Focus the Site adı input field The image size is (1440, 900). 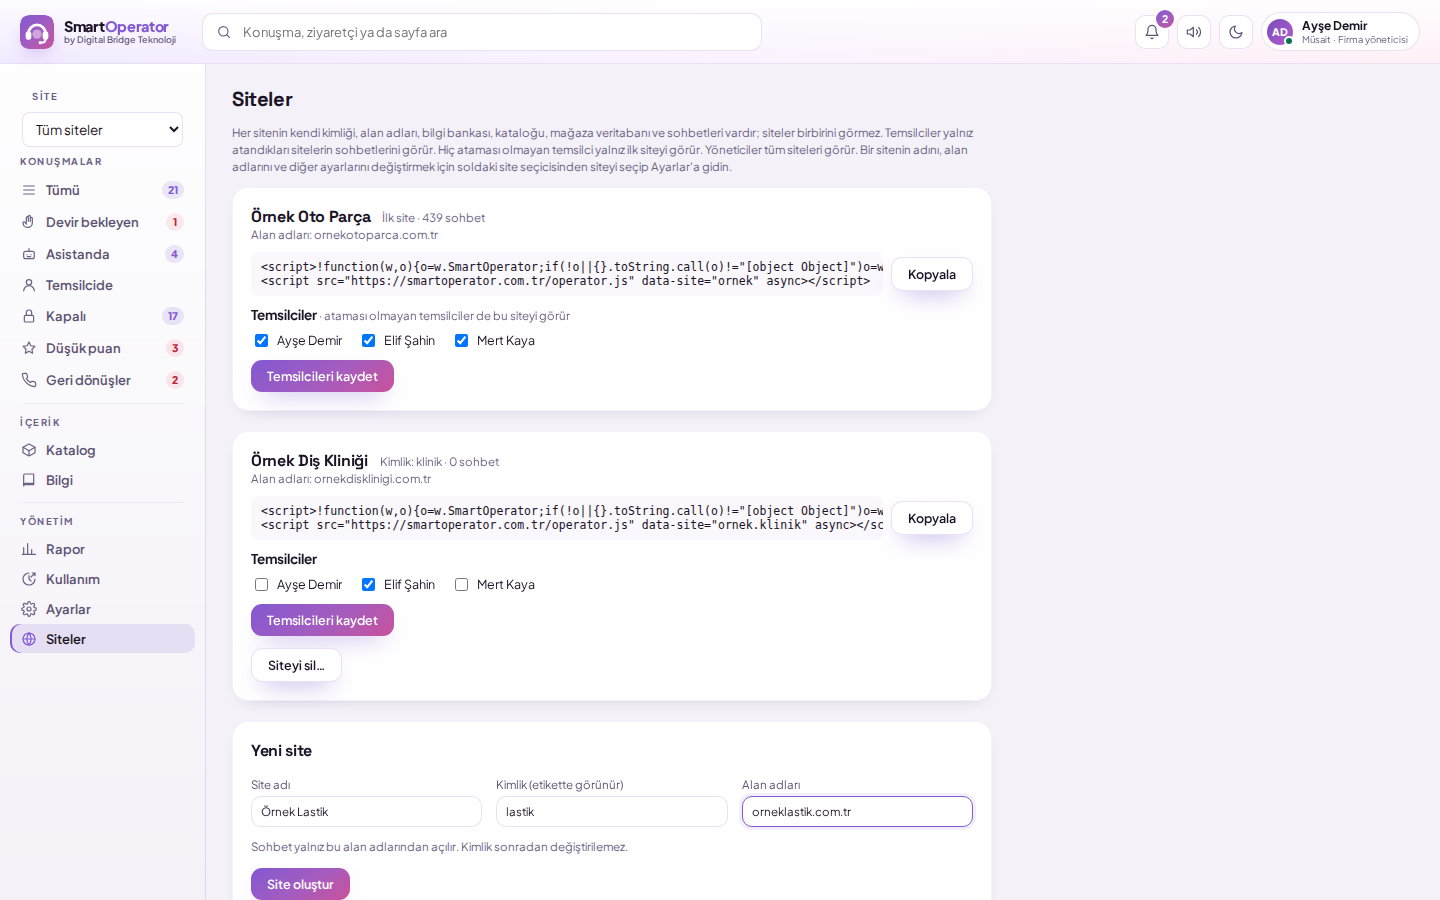[366, 812]
